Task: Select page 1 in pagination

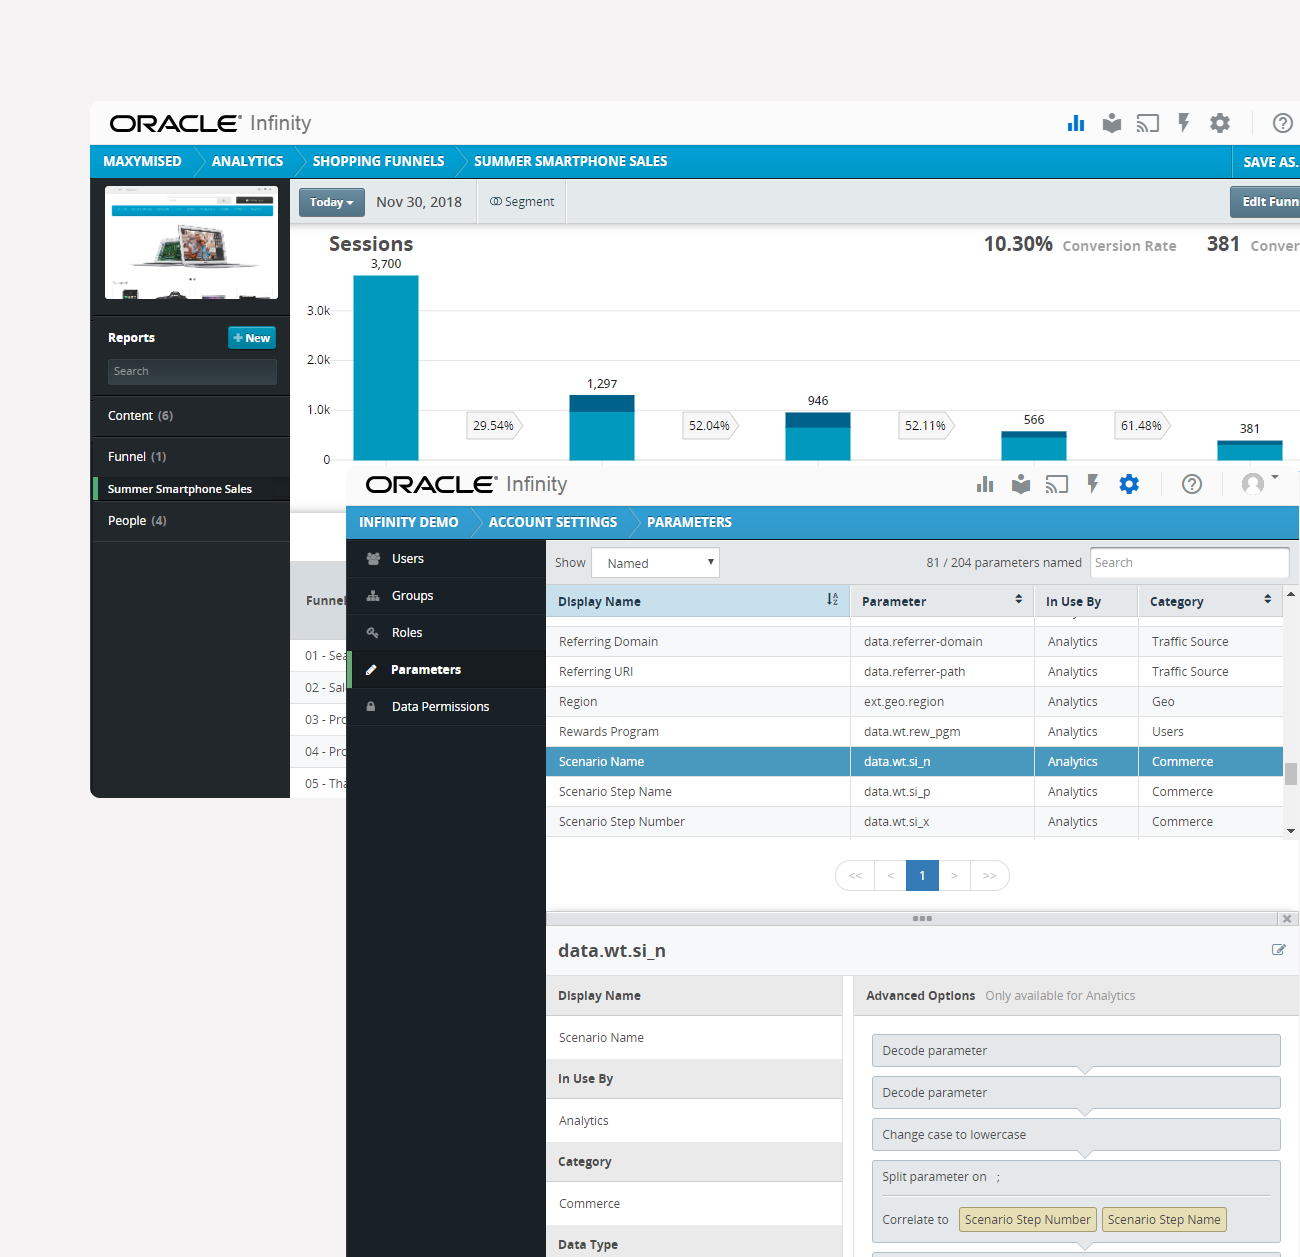Action: click(x=922, y=876)
